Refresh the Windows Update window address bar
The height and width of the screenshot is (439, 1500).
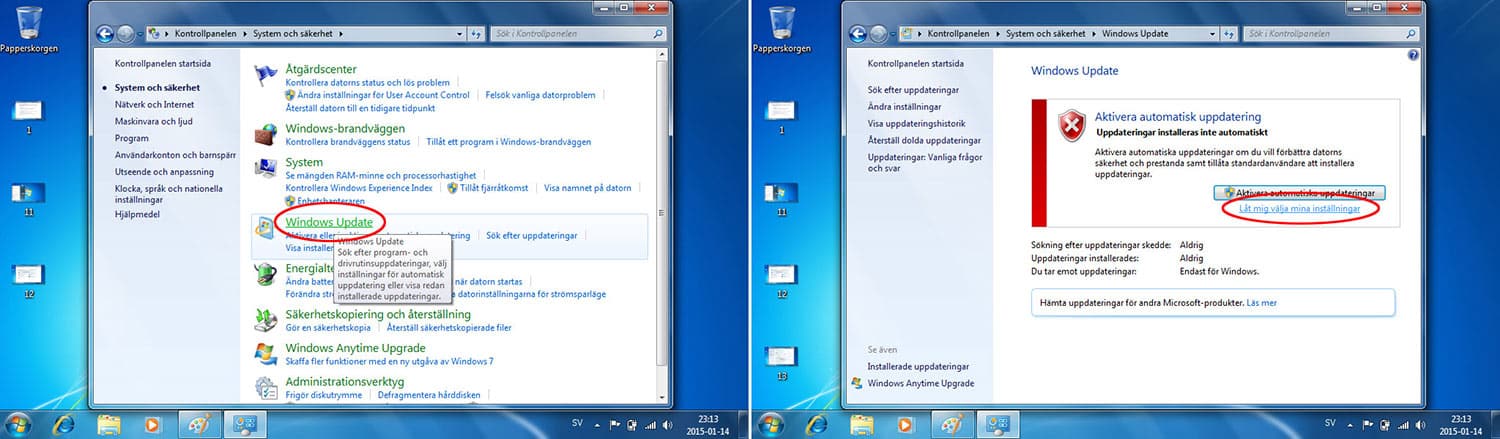coord(1230,34)
